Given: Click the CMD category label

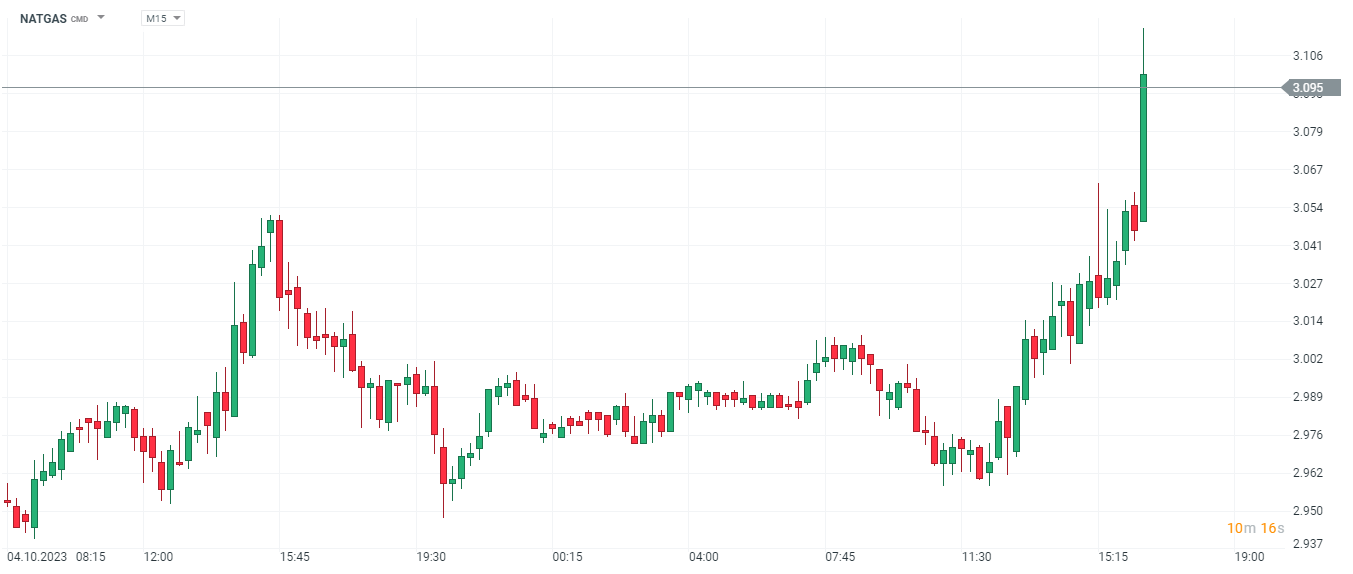Looking at the screenshot, I should [x=79, y=19].
